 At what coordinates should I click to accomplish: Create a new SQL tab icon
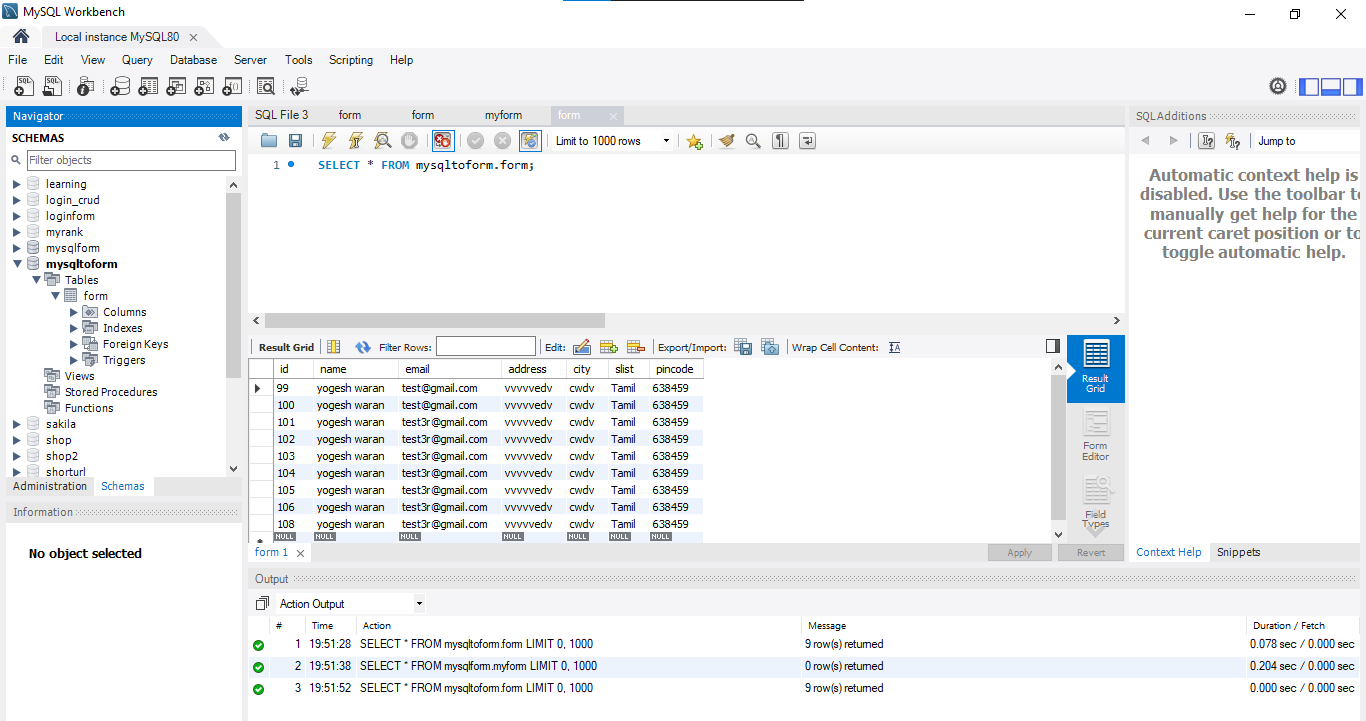[24, 87]
